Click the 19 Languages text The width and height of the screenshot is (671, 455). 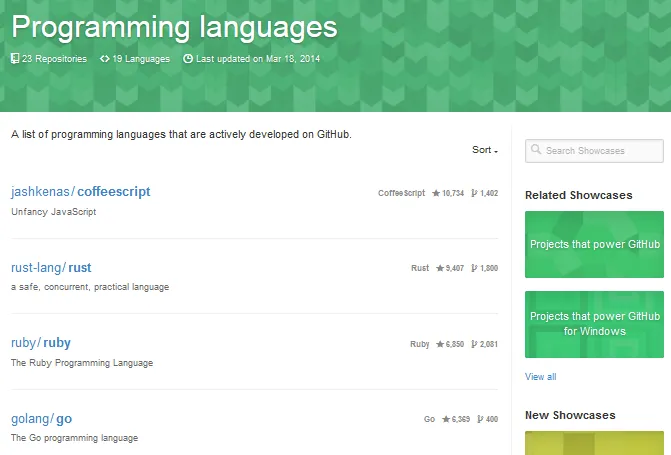[141, 59]
